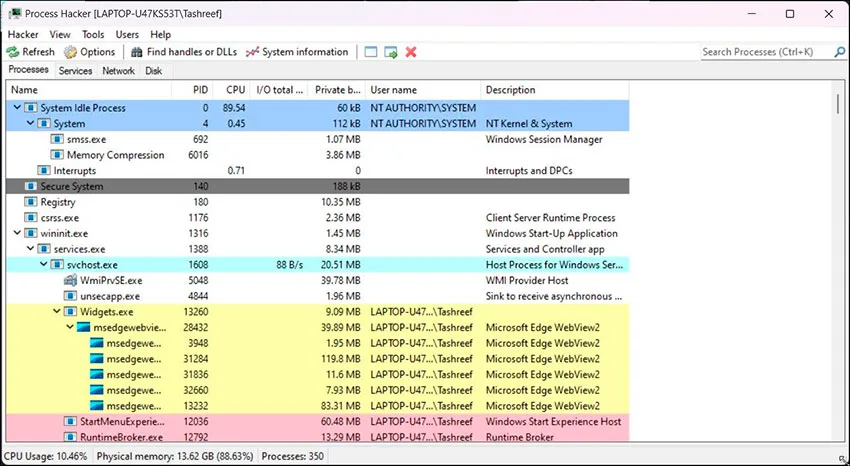
Task: Sort by the Private bytes column header
Action: point(336,90)
